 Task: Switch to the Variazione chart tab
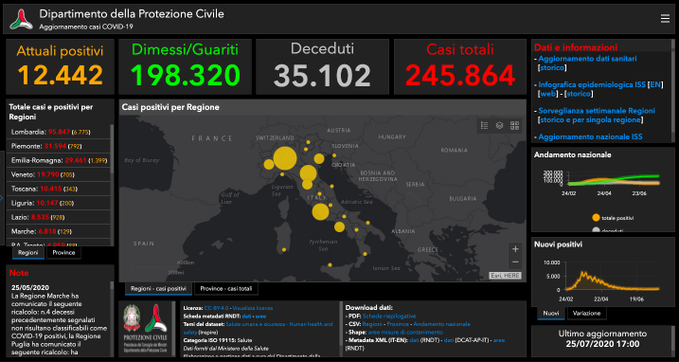(586, 313)
